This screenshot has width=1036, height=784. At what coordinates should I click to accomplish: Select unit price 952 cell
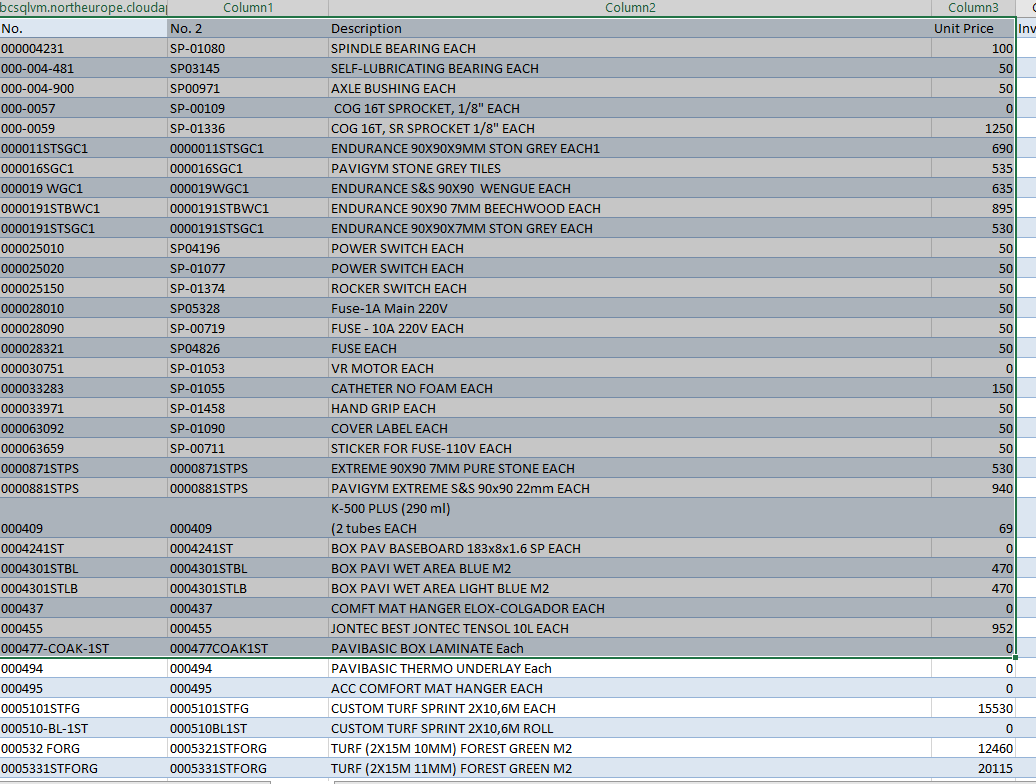tap(973, 628)
